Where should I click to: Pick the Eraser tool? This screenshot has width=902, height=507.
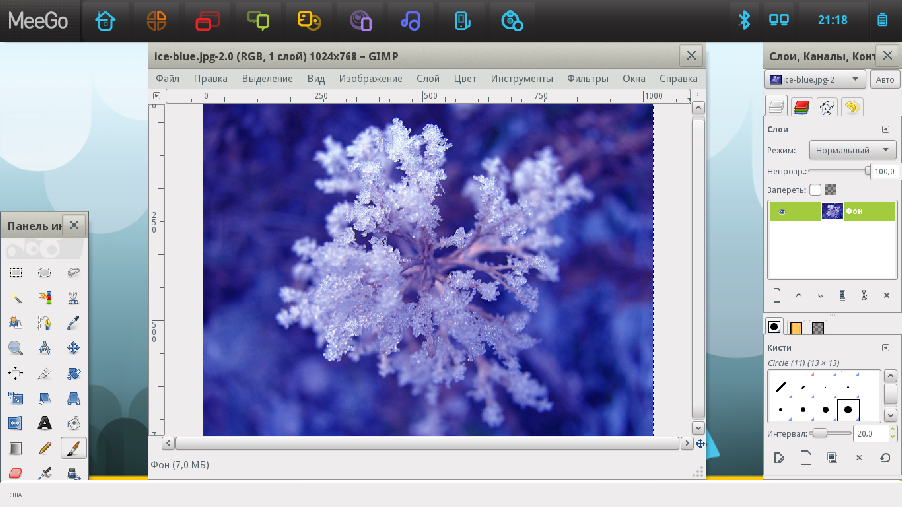[x=16, y=473]
